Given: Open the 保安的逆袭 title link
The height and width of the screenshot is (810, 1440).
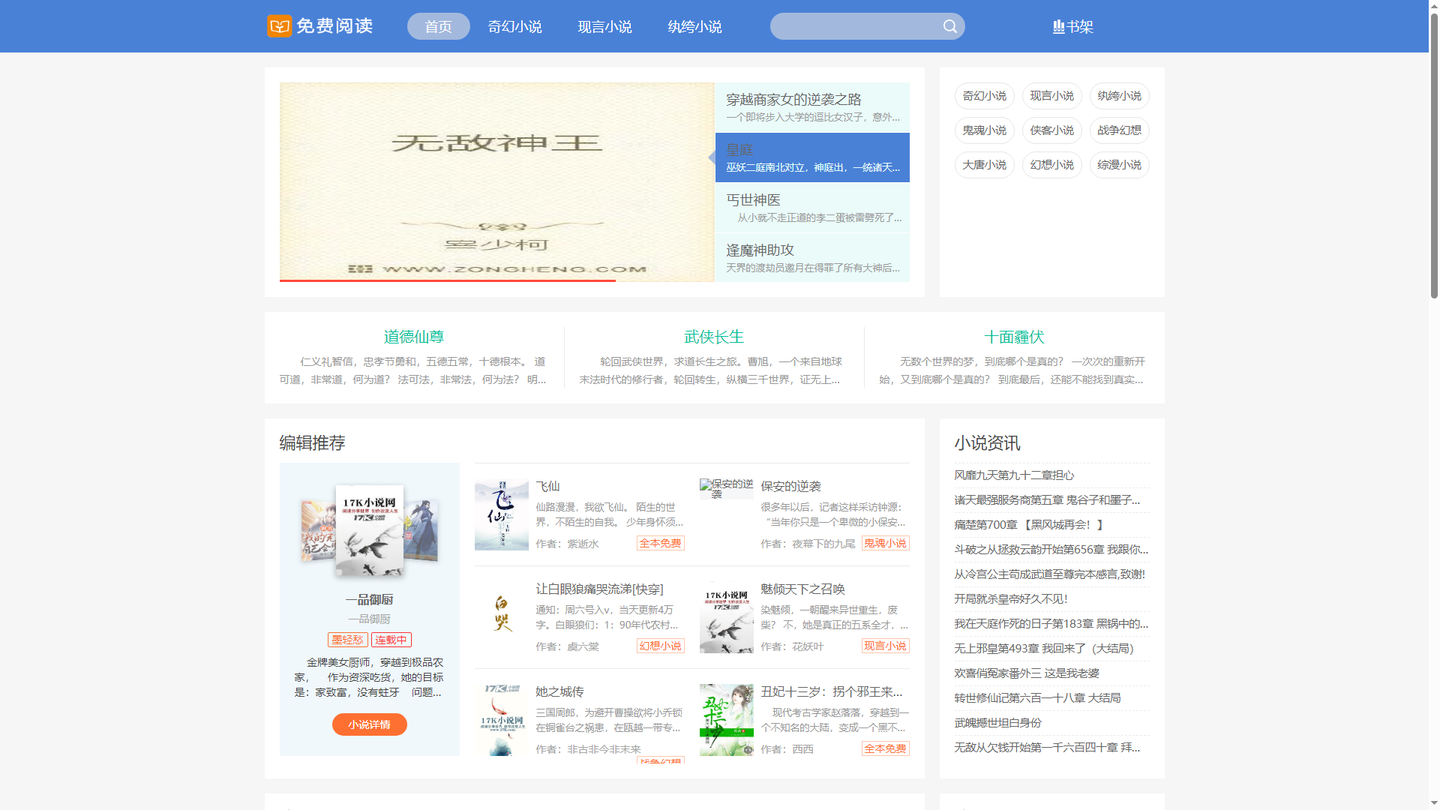Looking at the screenshot, I should [x=790, y=486].
